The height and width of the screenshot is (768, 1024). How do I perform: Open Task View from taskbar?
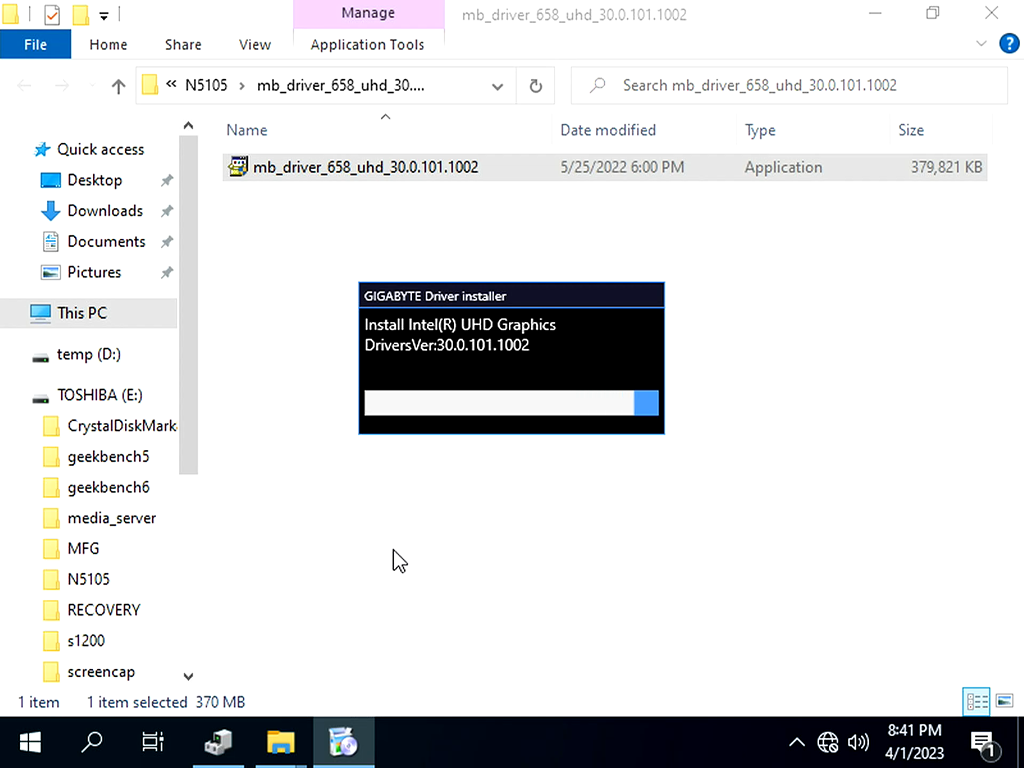coord(153,743)
